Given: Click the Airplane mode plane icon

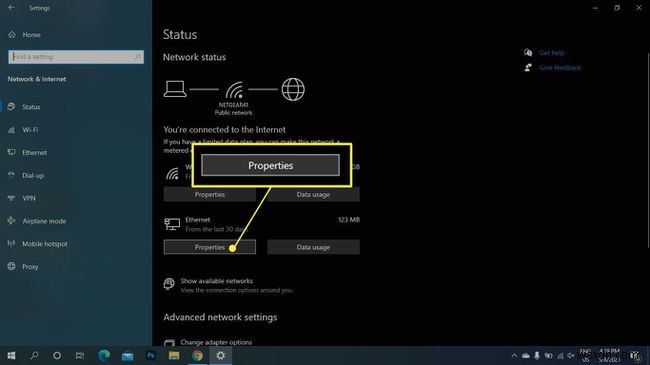Looking at the screenshot, I should click(11, 221).
